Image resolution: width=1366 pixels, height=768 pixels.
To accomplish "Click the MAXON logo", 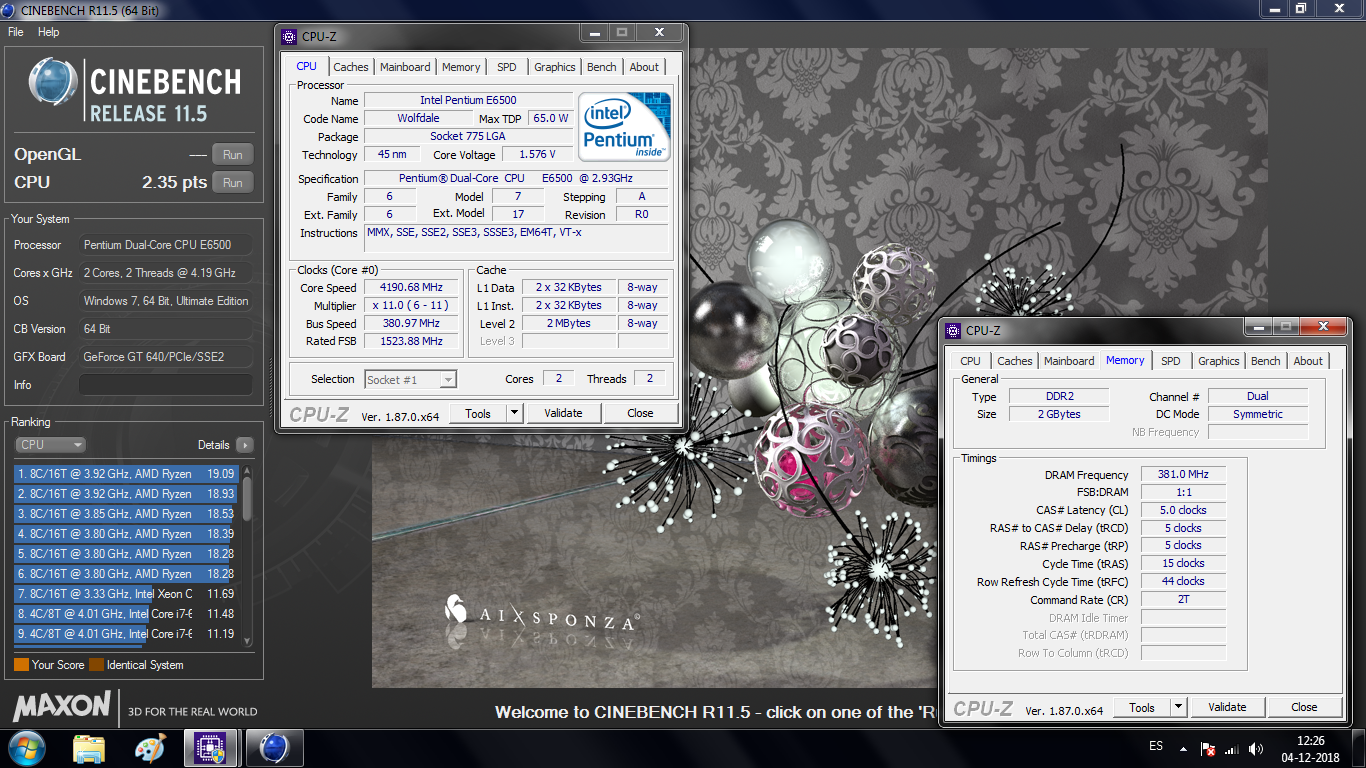I will point(62,706).
